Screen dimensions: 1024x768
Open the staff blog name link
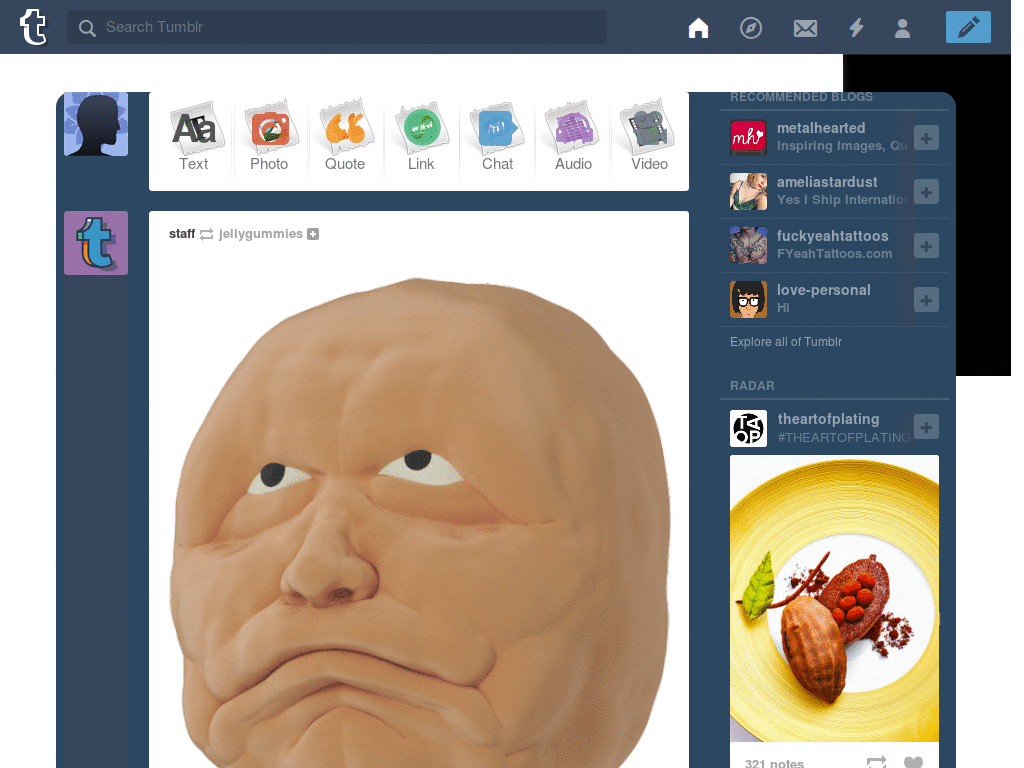click(x=182, y=234)
